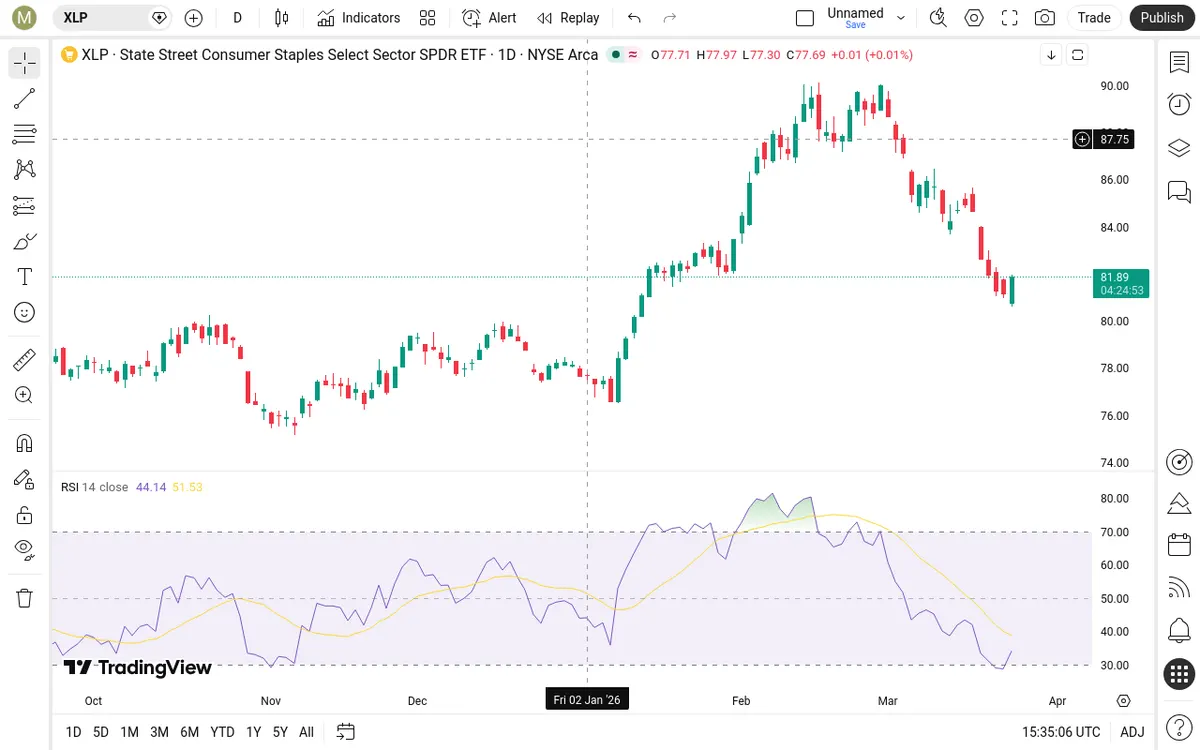Open the notifications bell icon

point(1179,631)
